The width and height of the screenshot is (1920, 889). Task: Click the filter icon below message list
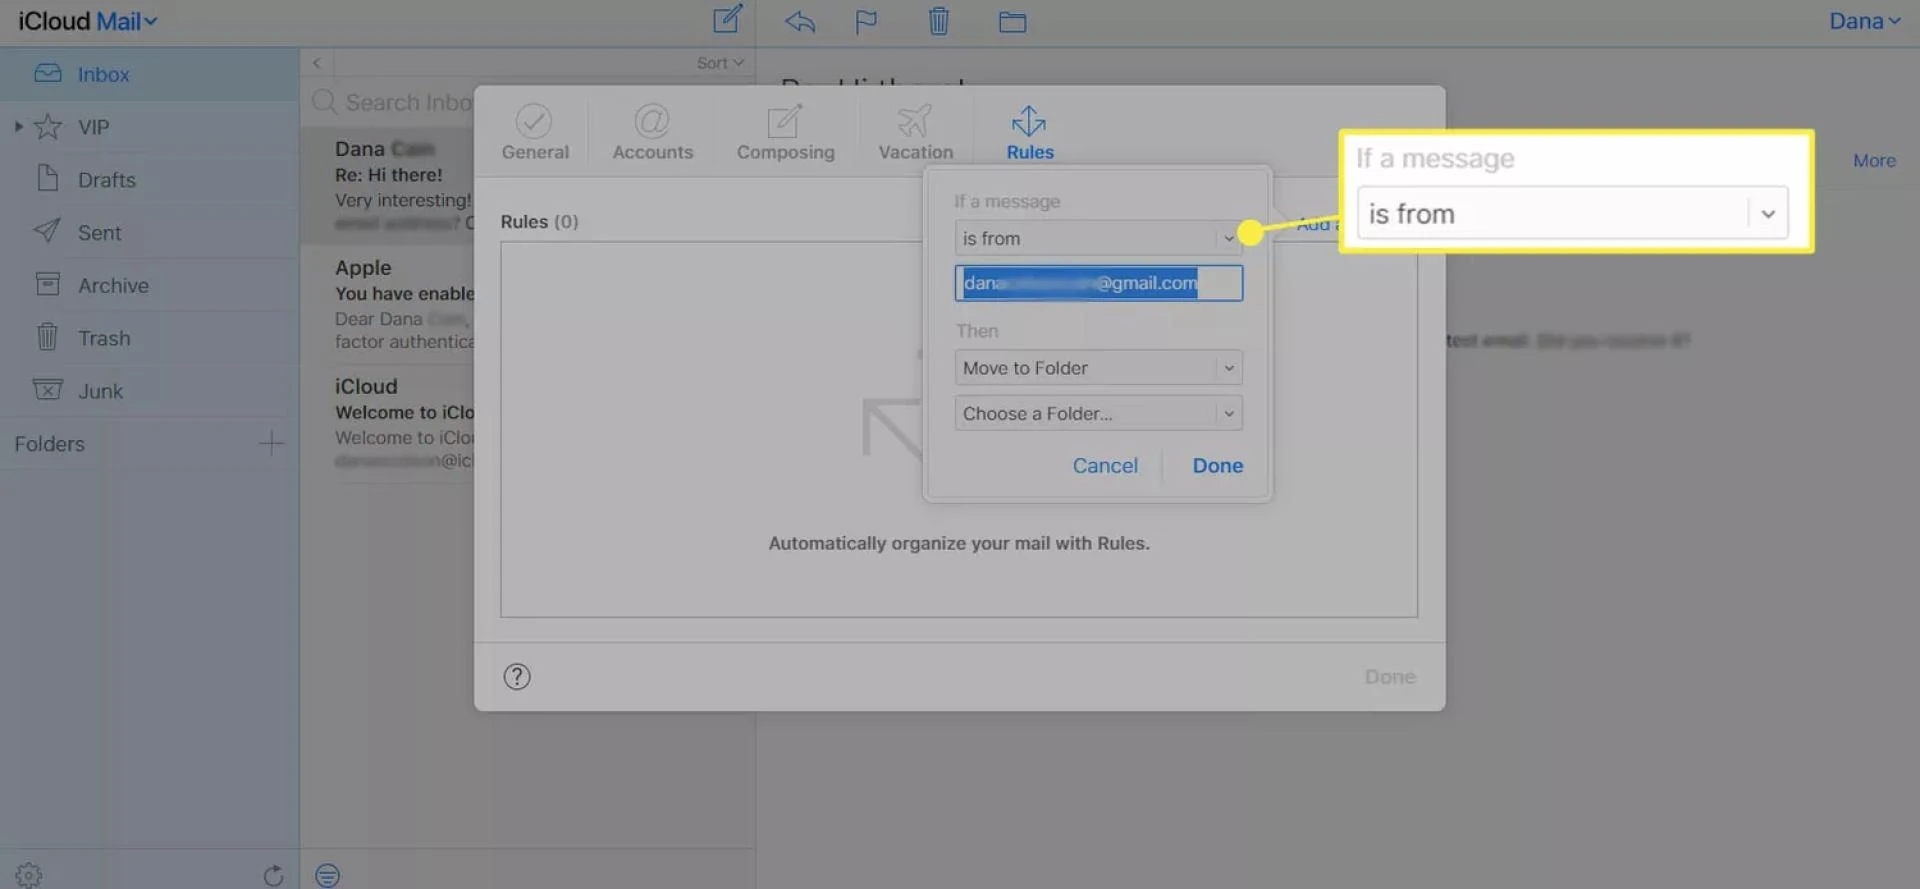pyautogui.click(x=327, y=875)
